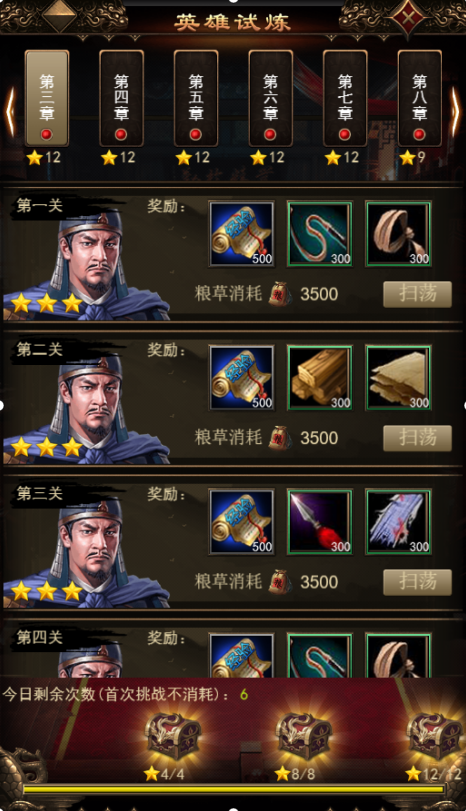The image size is (466, 811).
Task: Switch to the 第三章 chapter tab
Action: point(47,98)
